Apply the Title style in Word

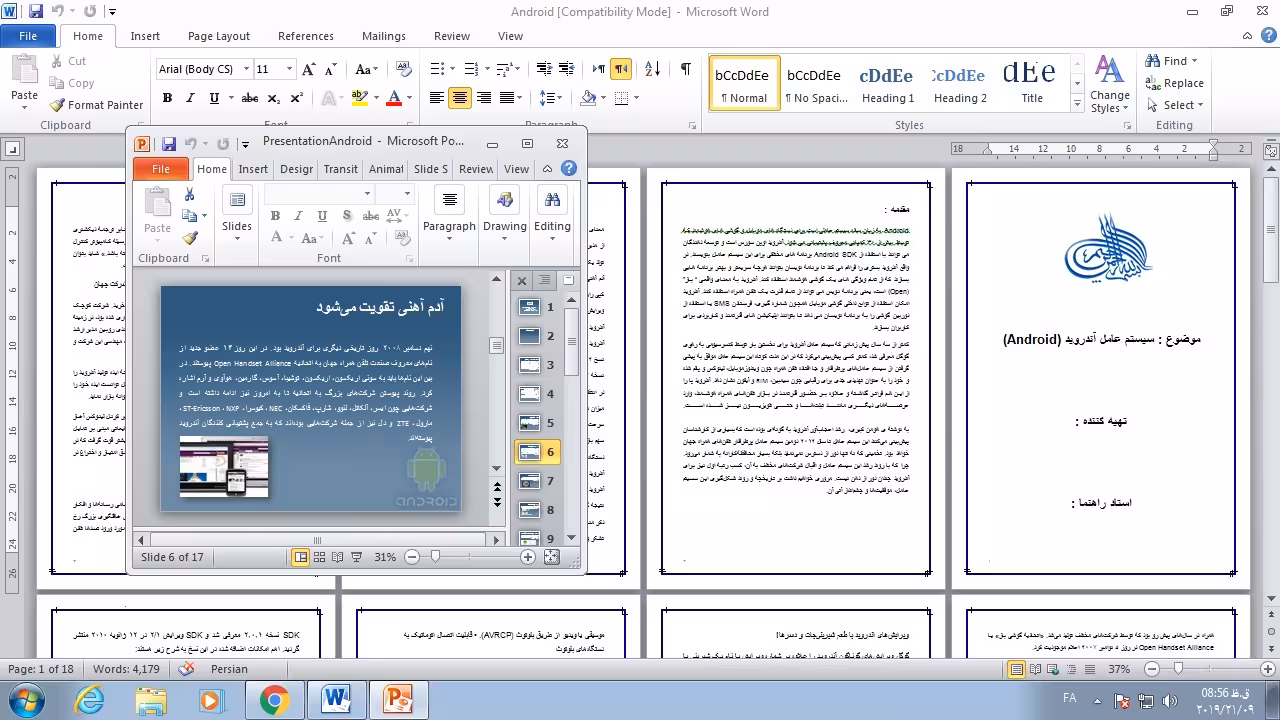pos(1032,83)
